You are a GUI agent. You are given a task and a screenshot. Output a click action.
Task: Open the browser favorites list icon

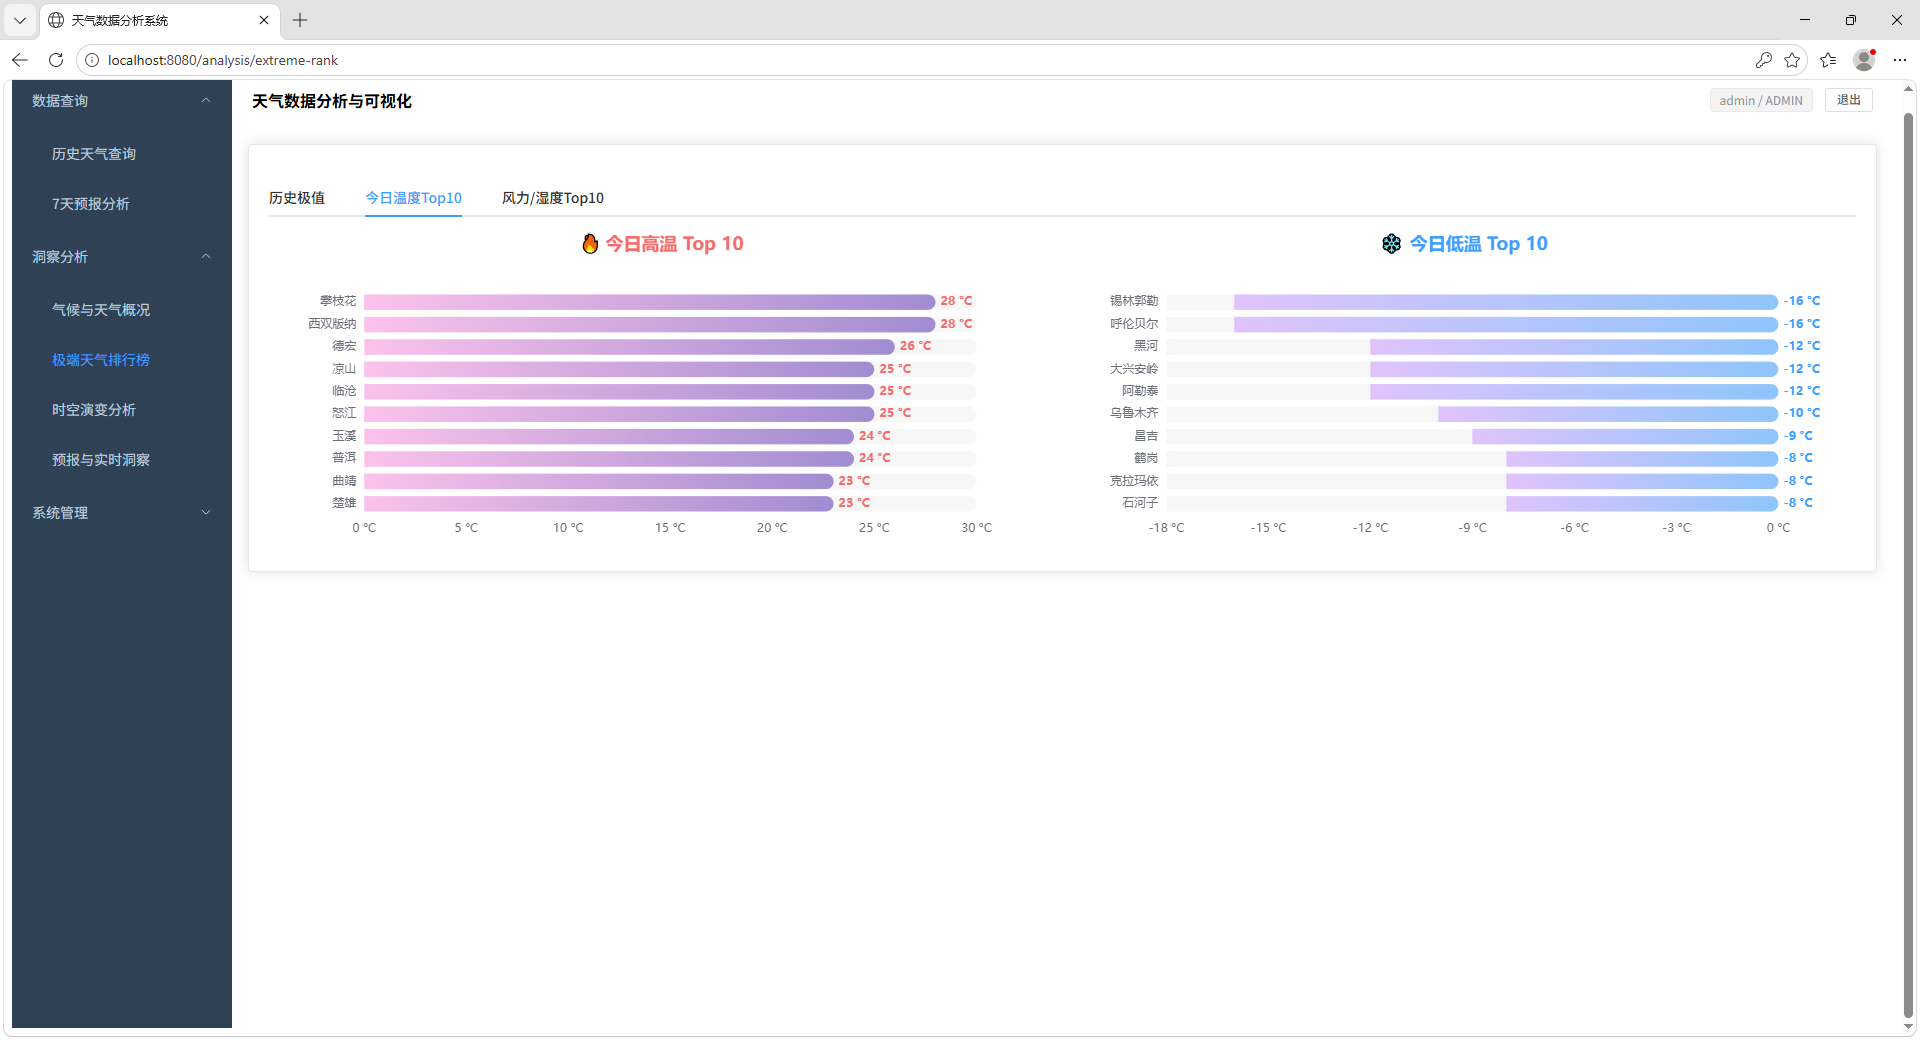[1828, 60]
